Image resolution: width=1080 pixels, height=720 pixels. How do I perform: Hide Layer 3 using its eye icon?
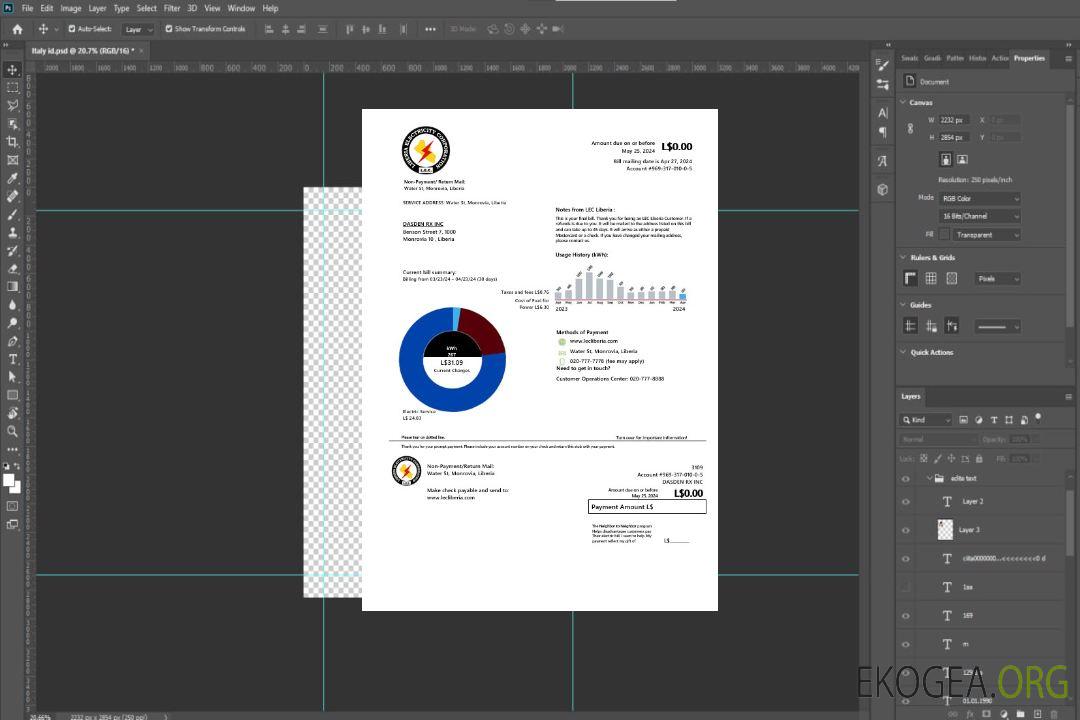coord(906,531)
